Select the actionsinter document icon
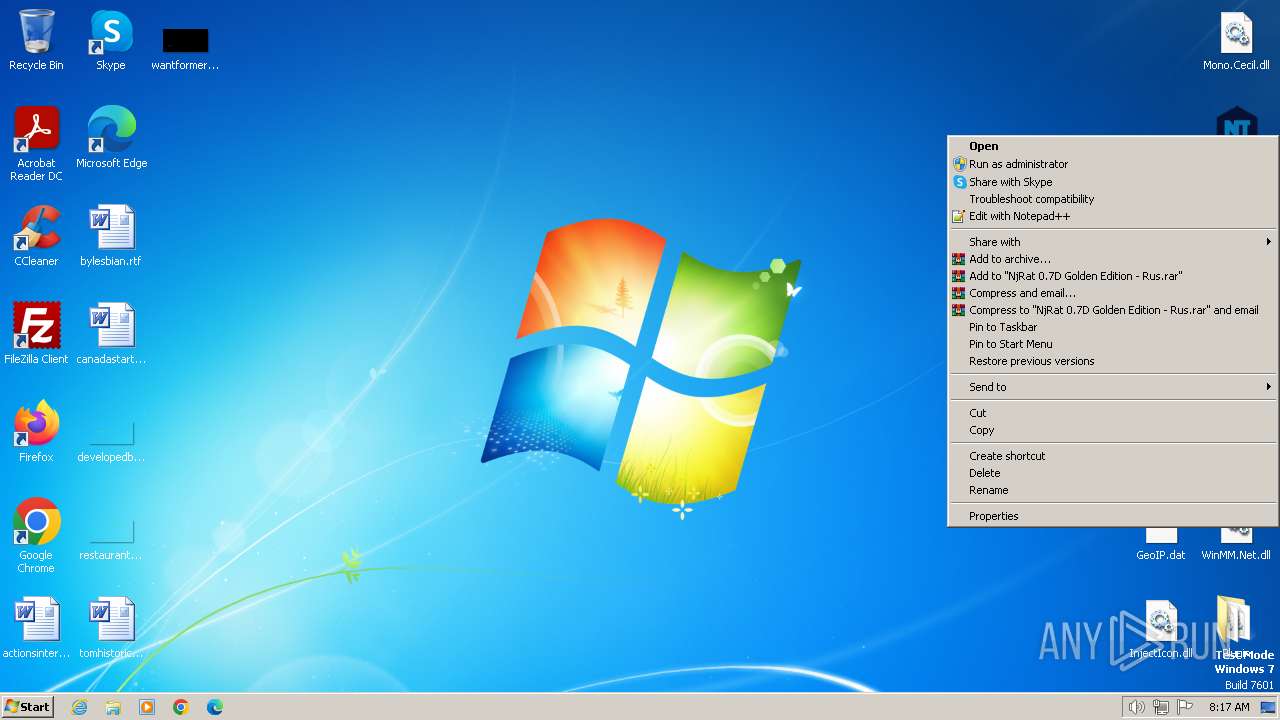The height and width of the screenshot is (720, 1280). pos(36,628)
